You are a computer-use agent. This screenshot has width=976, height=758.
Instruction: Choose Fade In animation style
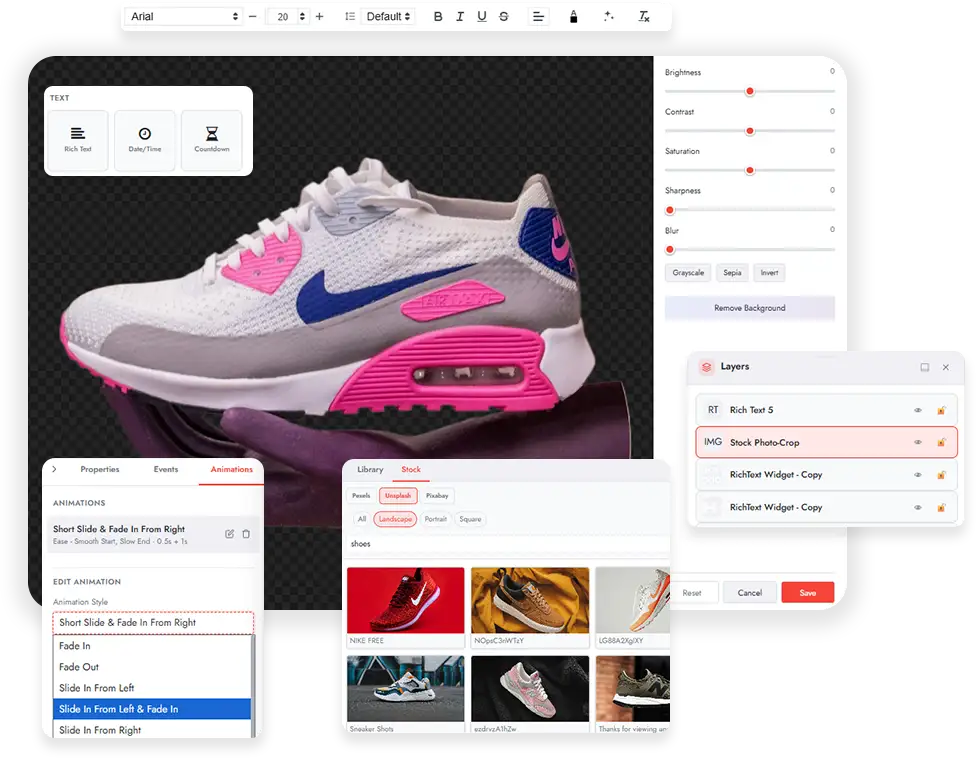tap(152, 646)
